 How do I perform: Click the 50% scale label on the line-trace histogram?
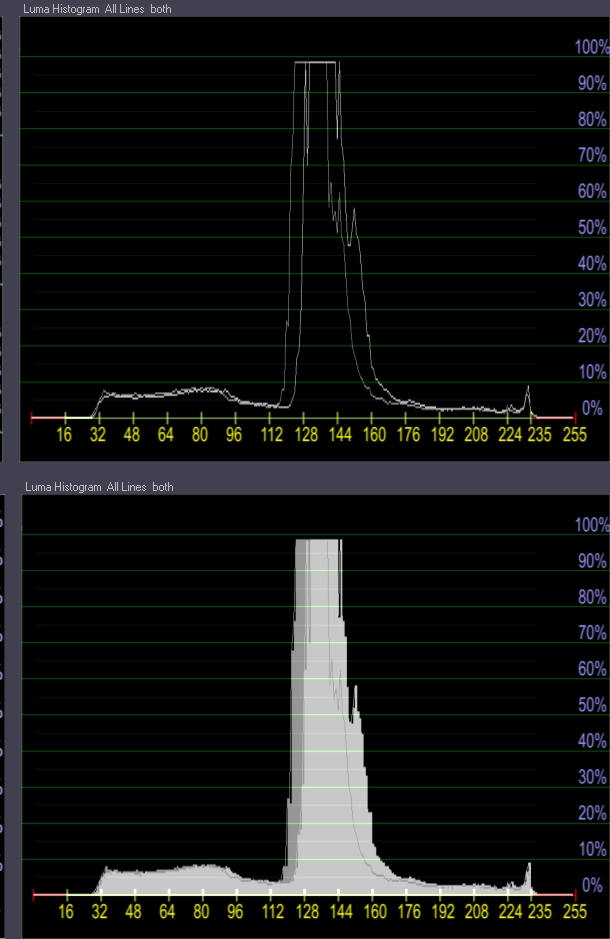click(x=593, y=227)
